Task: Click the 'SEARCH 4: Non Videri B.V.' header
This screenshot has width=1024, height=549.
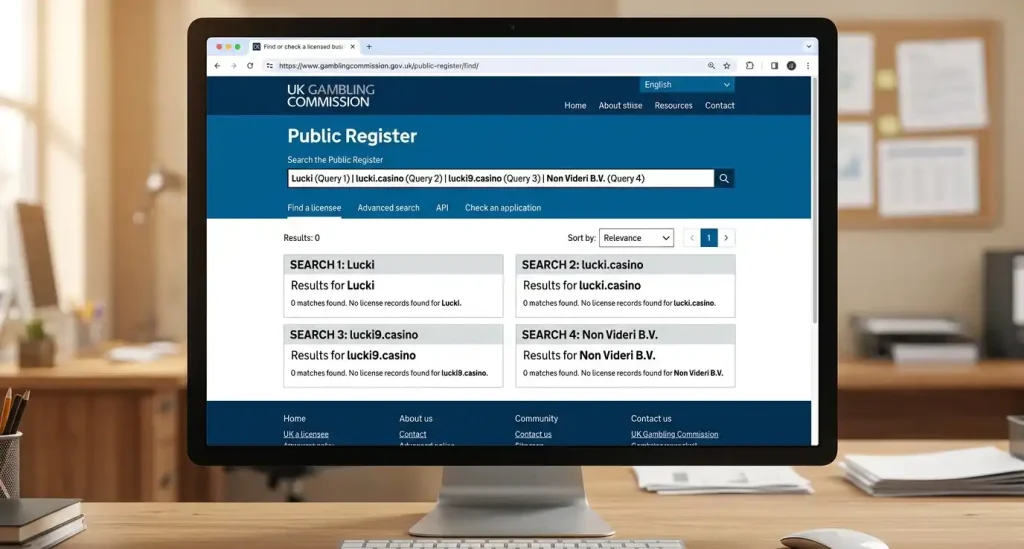Action: [625, 334]
